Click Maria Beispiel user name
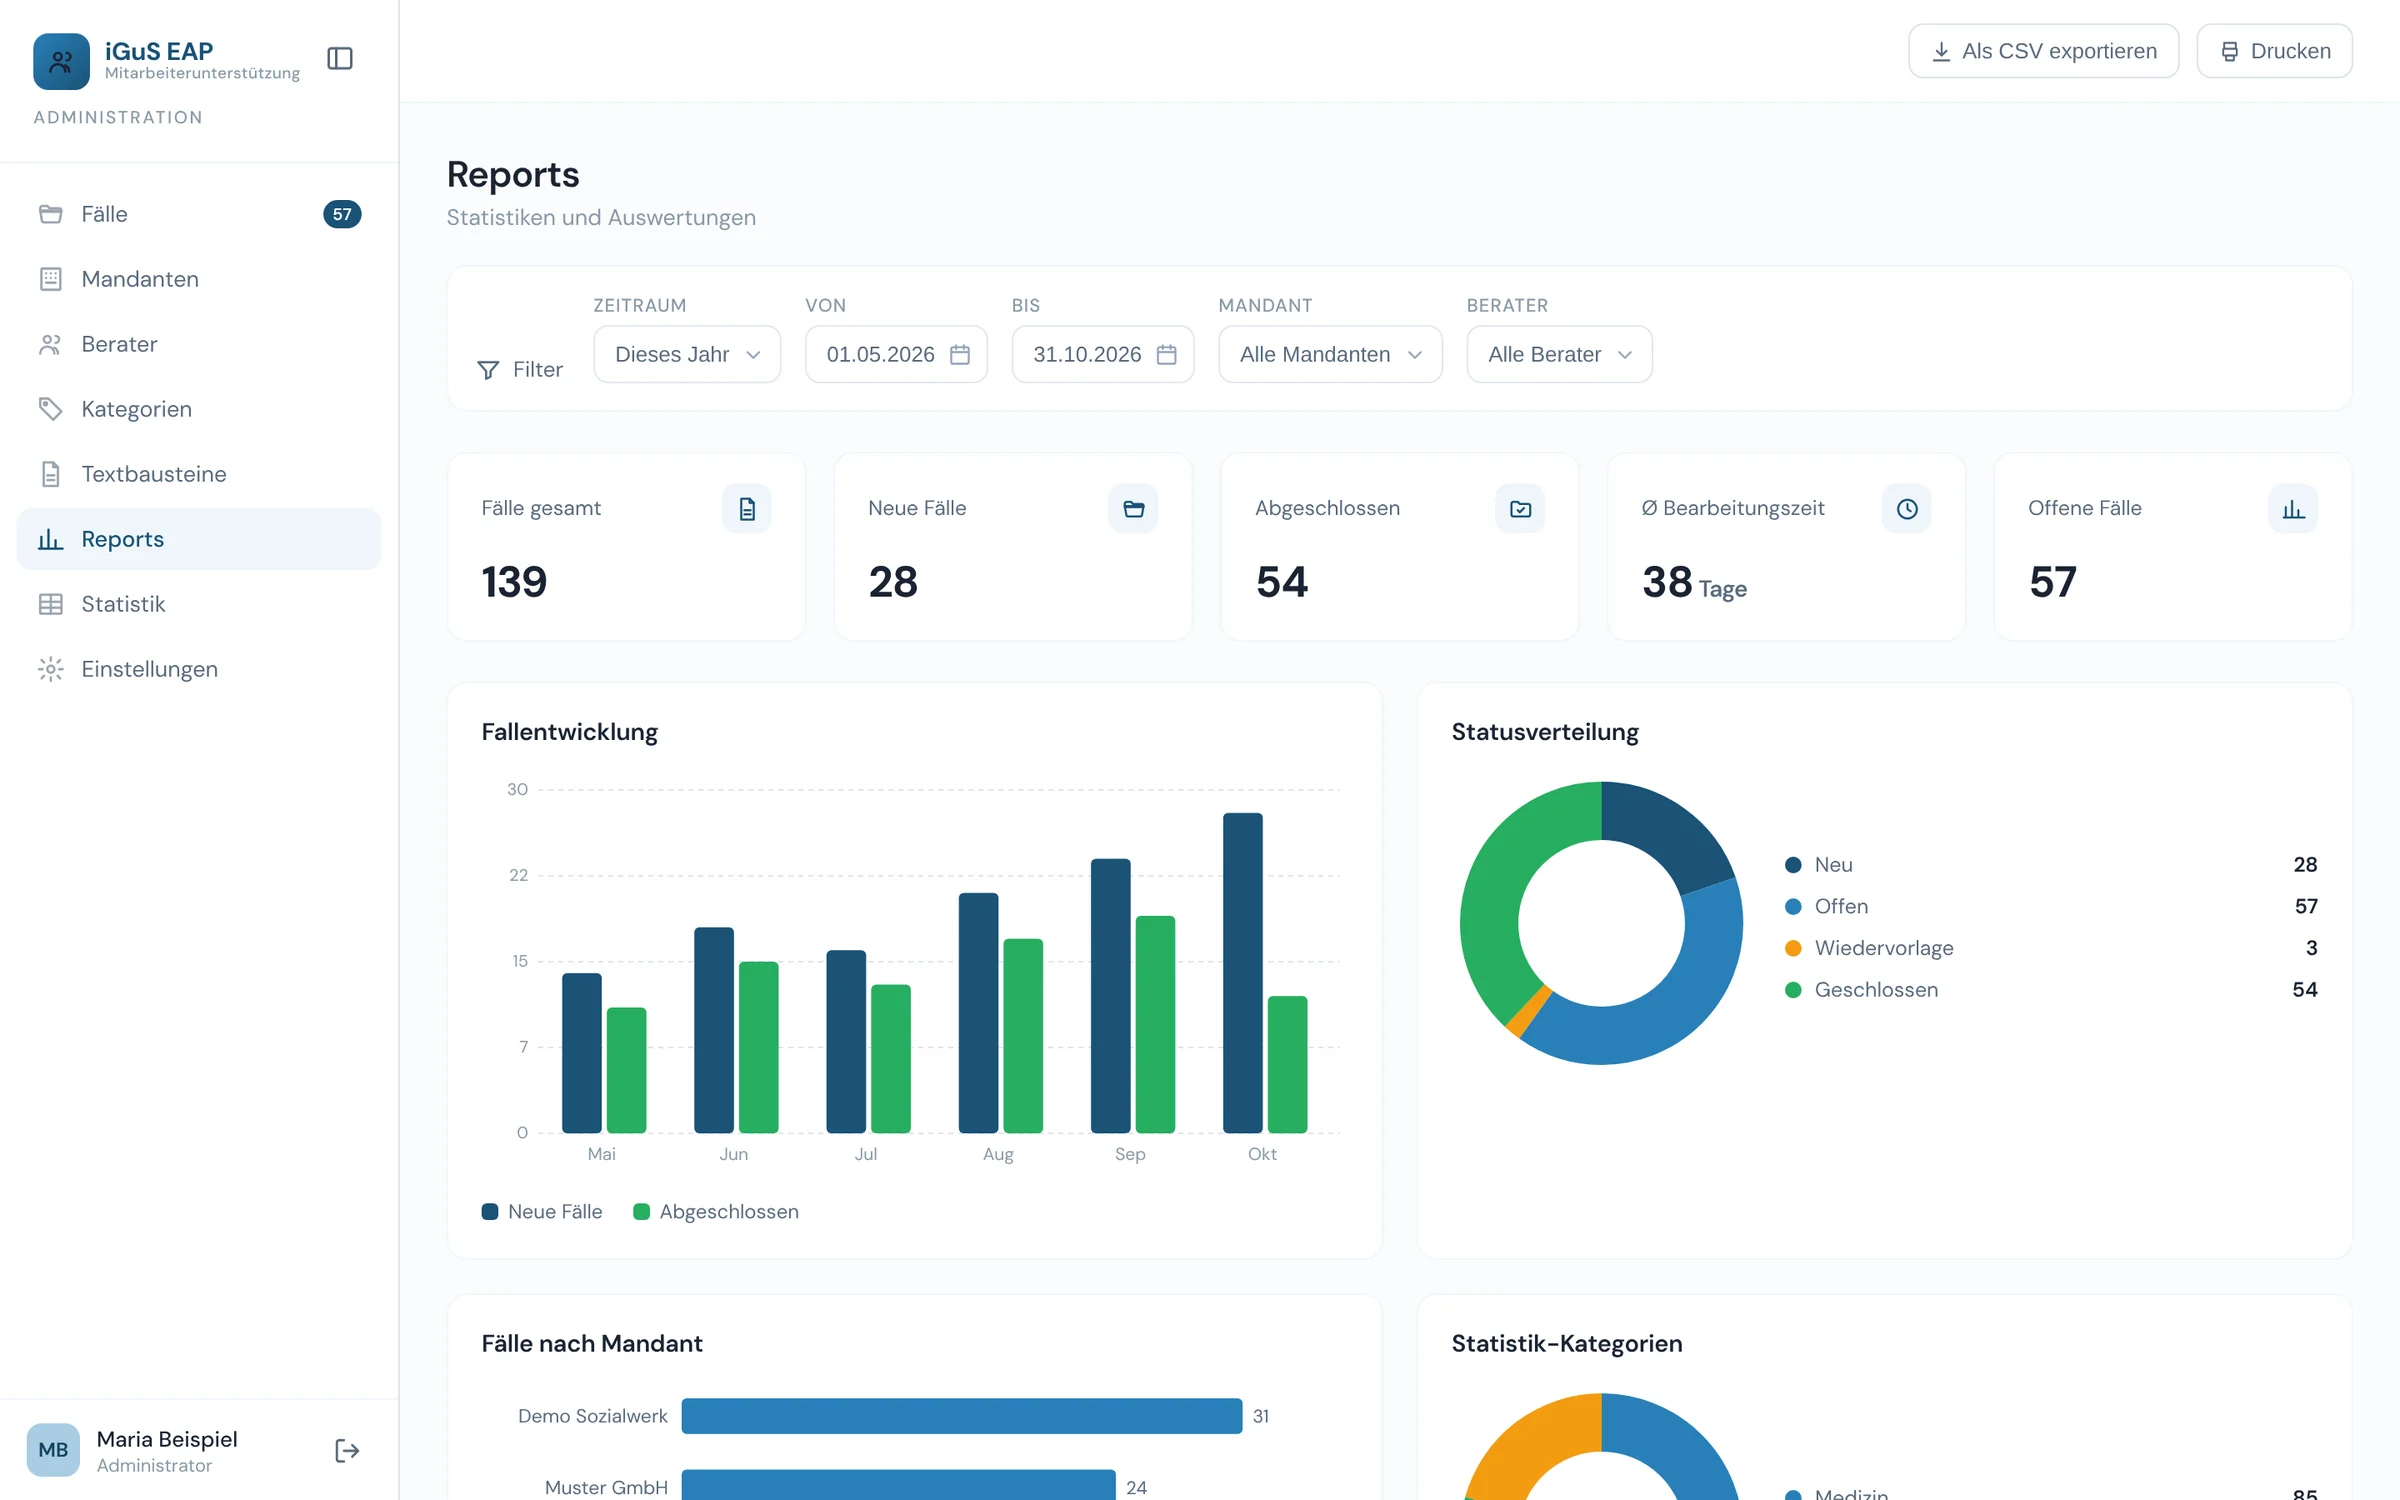Screen dimensions: 2400x1500 coord(167,1439)
